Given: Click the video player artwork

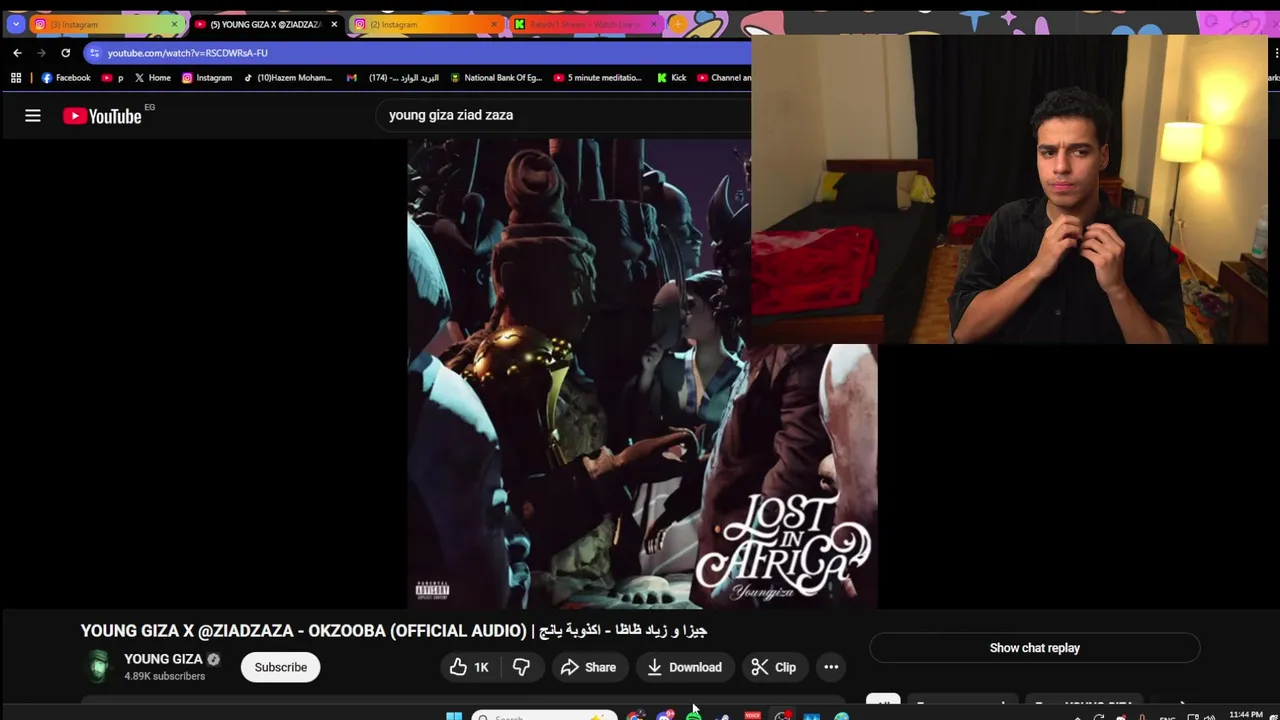Looking at the screenshot, I should coord(642,373).
